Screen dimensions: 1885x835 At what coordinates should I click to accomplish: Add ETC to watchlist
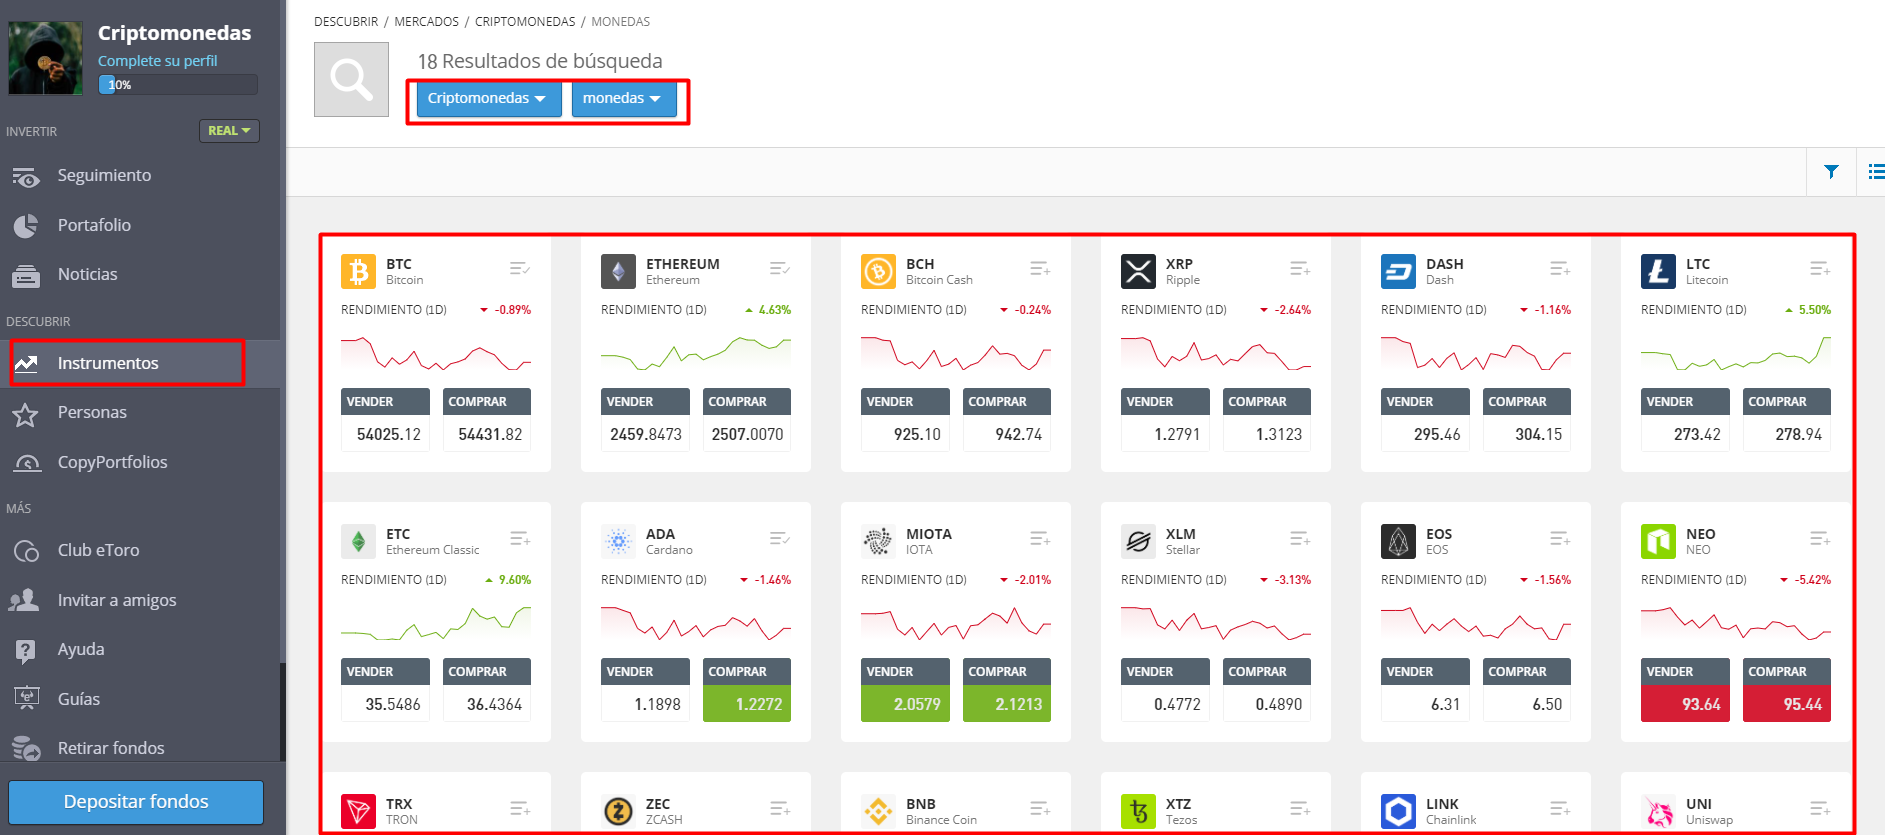point(520,538)
